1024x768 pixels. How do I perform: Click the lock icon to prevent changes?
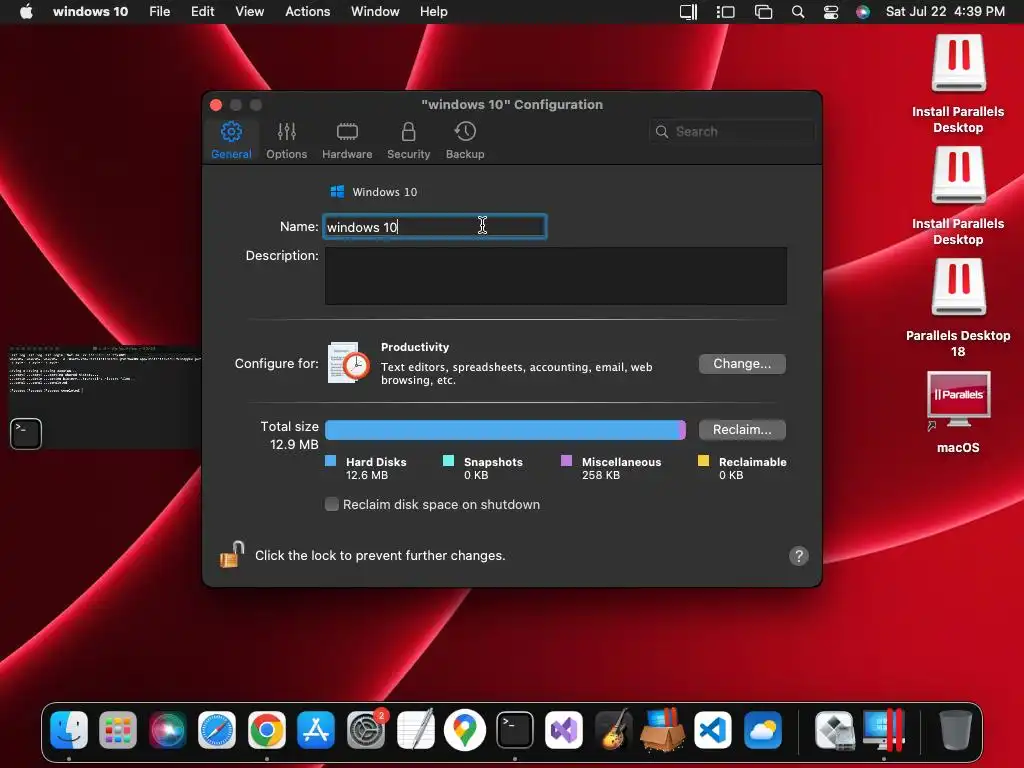pos(232,555)
